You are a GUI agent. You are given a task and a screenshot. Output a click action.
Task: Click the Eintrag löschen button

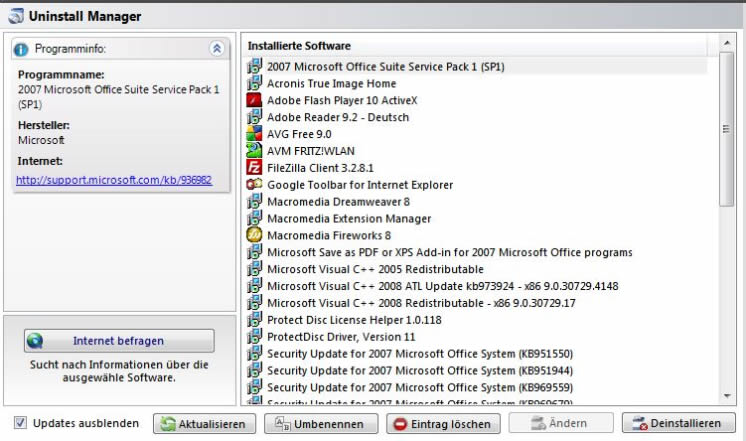pos(443,423)
